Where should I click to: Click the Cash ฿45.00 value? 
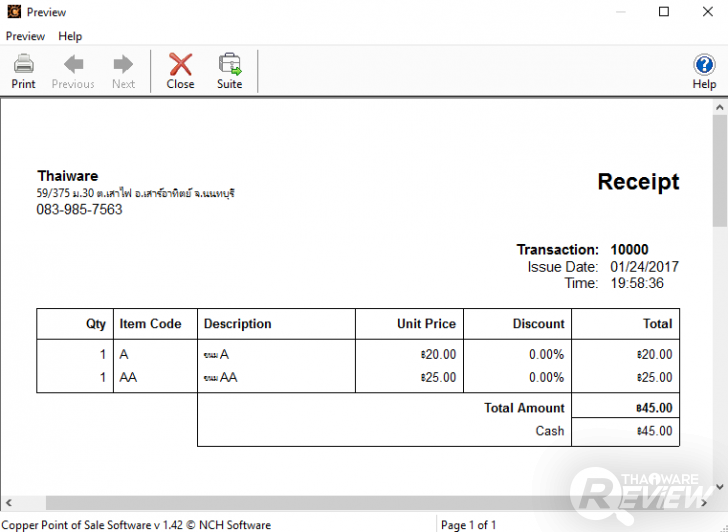coord(654,431)
